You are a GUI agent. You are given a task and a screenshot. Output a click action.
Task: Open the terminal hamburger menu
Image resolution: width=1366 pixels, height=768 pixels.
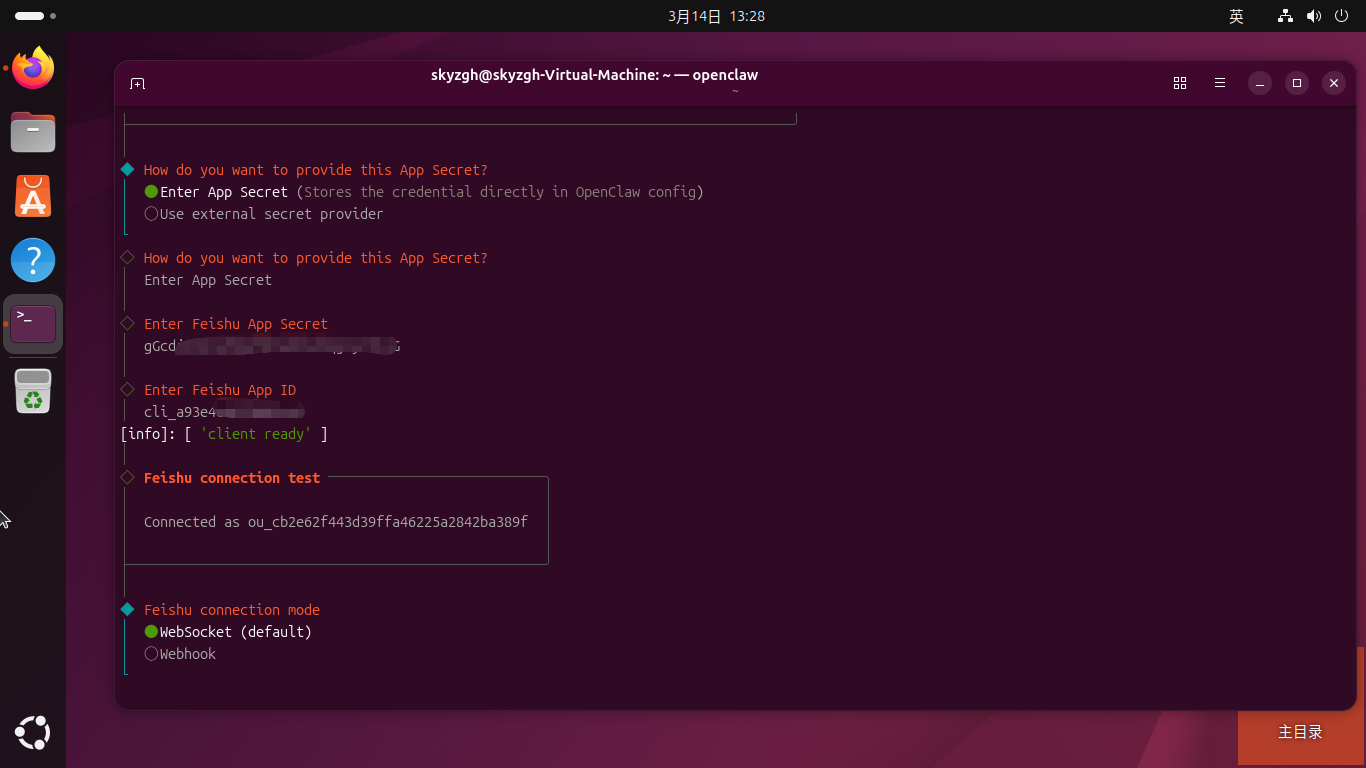click(x=1220, y=83)
